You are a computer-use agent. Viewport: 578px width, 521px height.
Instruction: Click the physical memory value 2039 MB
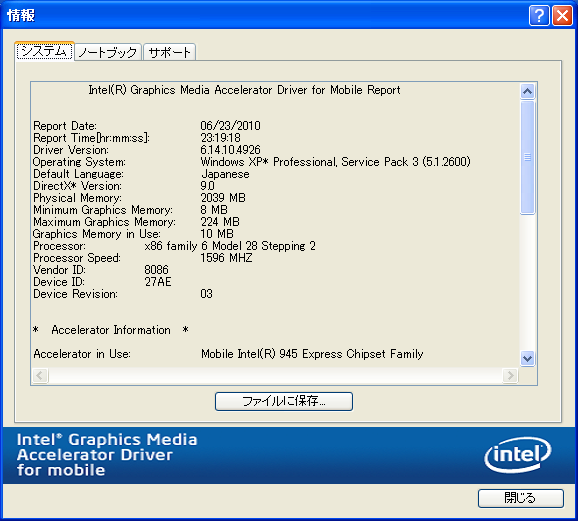pyautogui.click(x=223, y=198)
